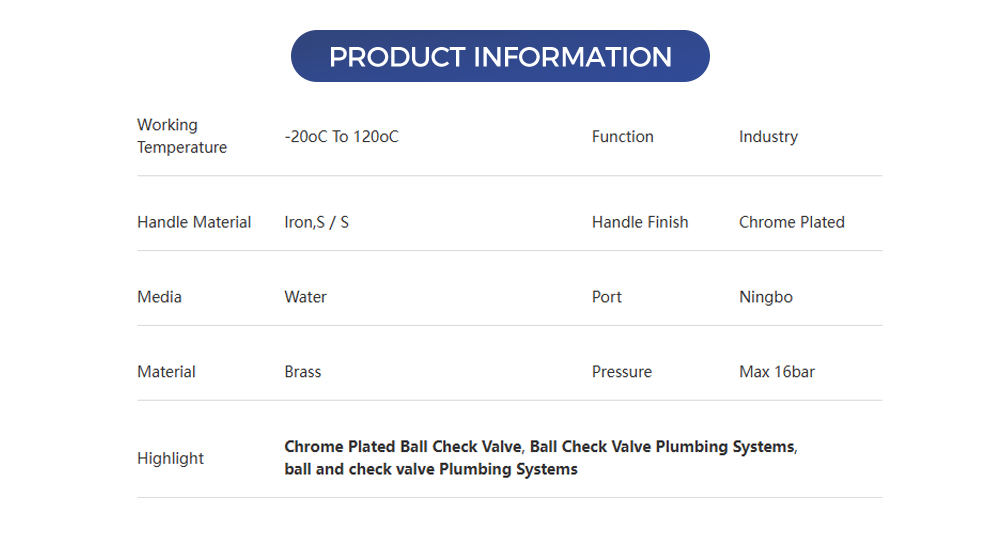This screenshot has width=1000, height=536.
Task: Click the Working Temperature label
Action: tap(182, 136)
